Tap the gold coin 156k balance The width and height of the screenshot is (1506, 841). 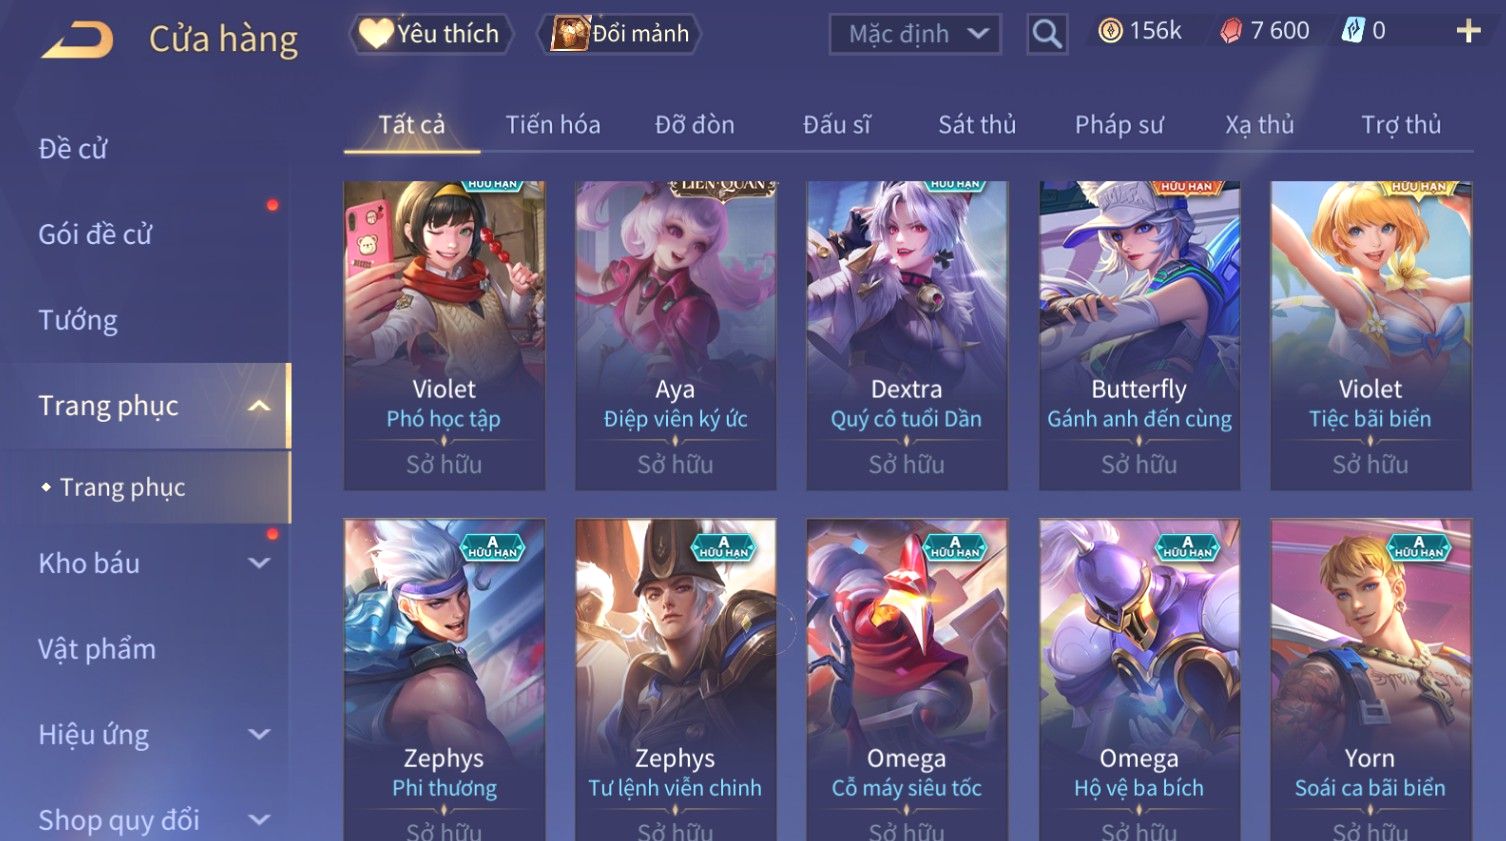(1140, 31)
